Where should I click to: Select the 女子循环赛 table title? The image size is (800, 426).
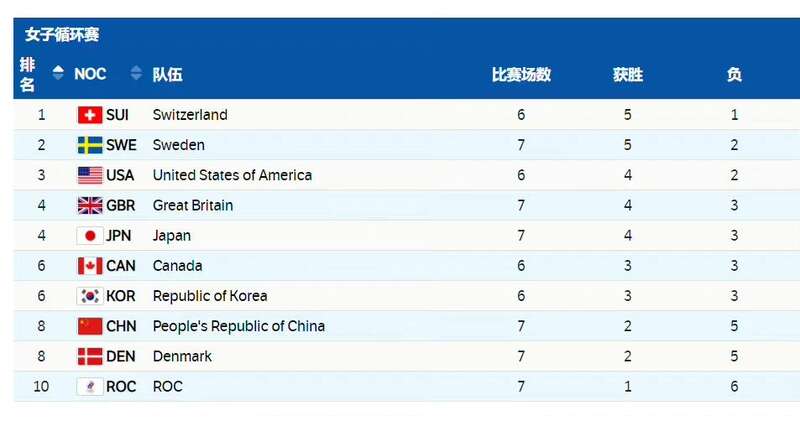click(x=62, y=35)
